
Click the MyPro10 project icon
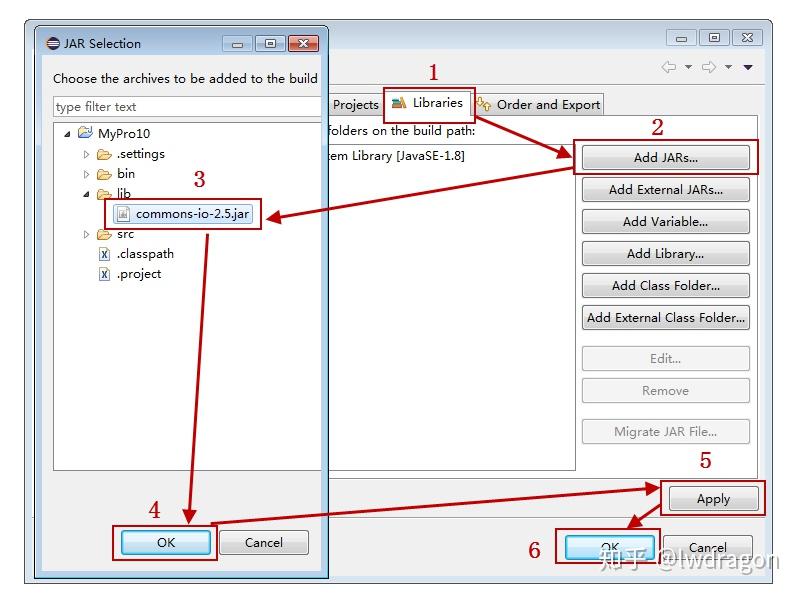coord(85,133)
